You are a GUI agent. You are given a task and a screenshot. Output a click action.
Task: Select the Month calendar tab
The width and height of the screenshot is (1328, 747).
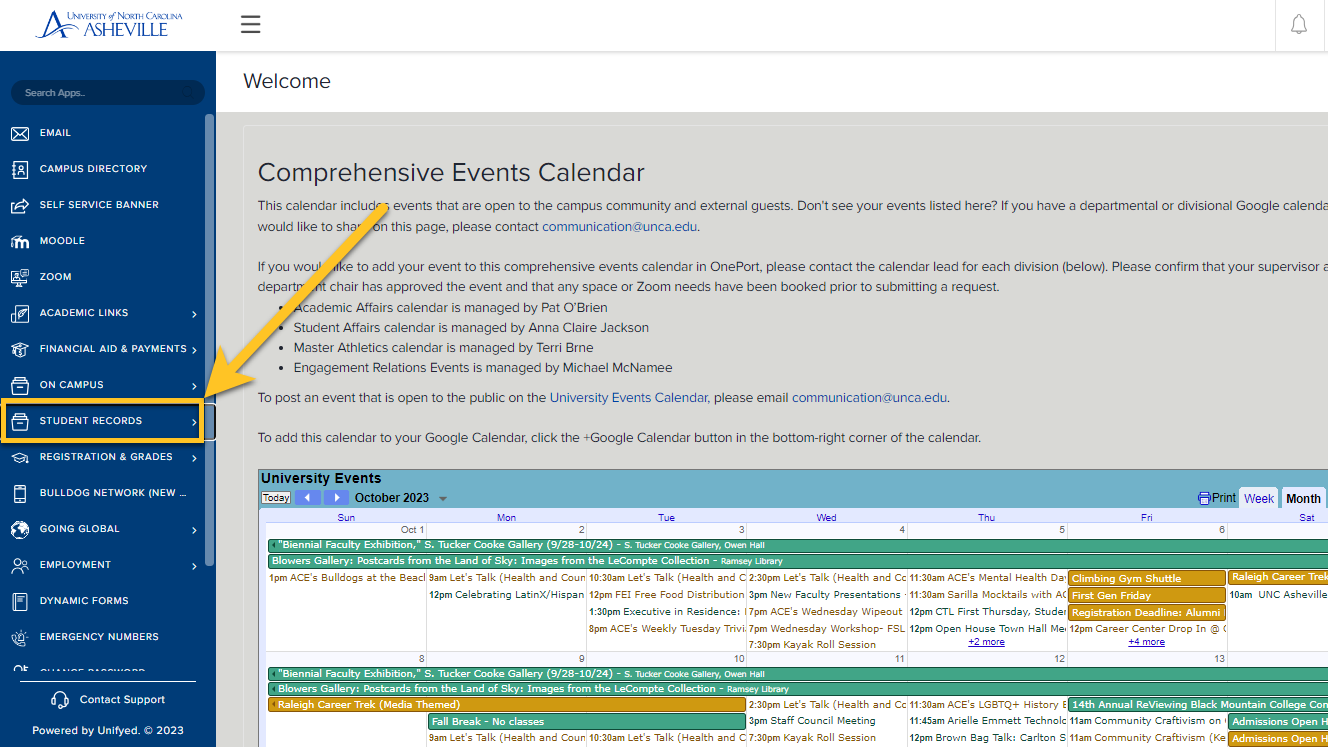click(1303, 498)
